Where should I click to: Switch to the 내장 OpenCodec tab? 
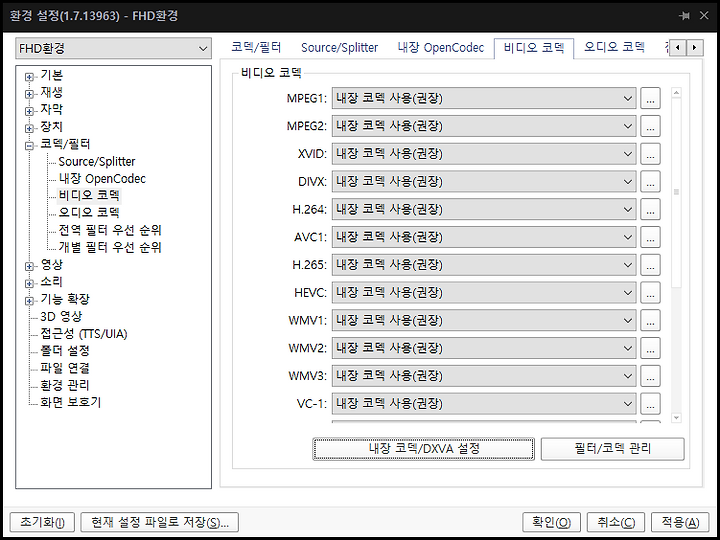440,47
